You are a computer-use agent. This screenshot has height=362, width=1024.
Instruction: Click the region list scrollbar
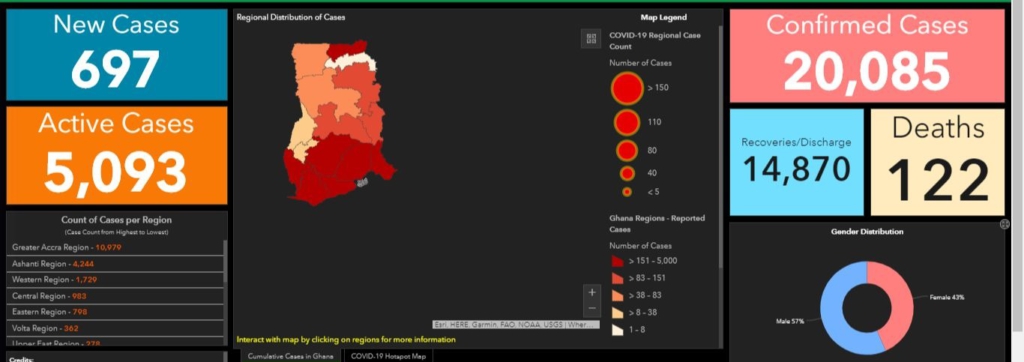tap(225, 261)
